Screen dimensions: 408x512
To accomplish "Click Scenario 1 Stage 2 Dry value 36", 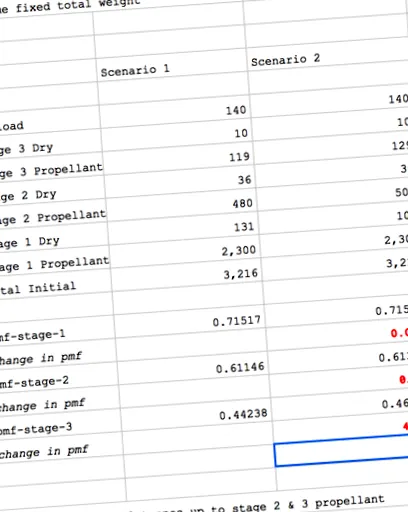I will pos(244,180).
